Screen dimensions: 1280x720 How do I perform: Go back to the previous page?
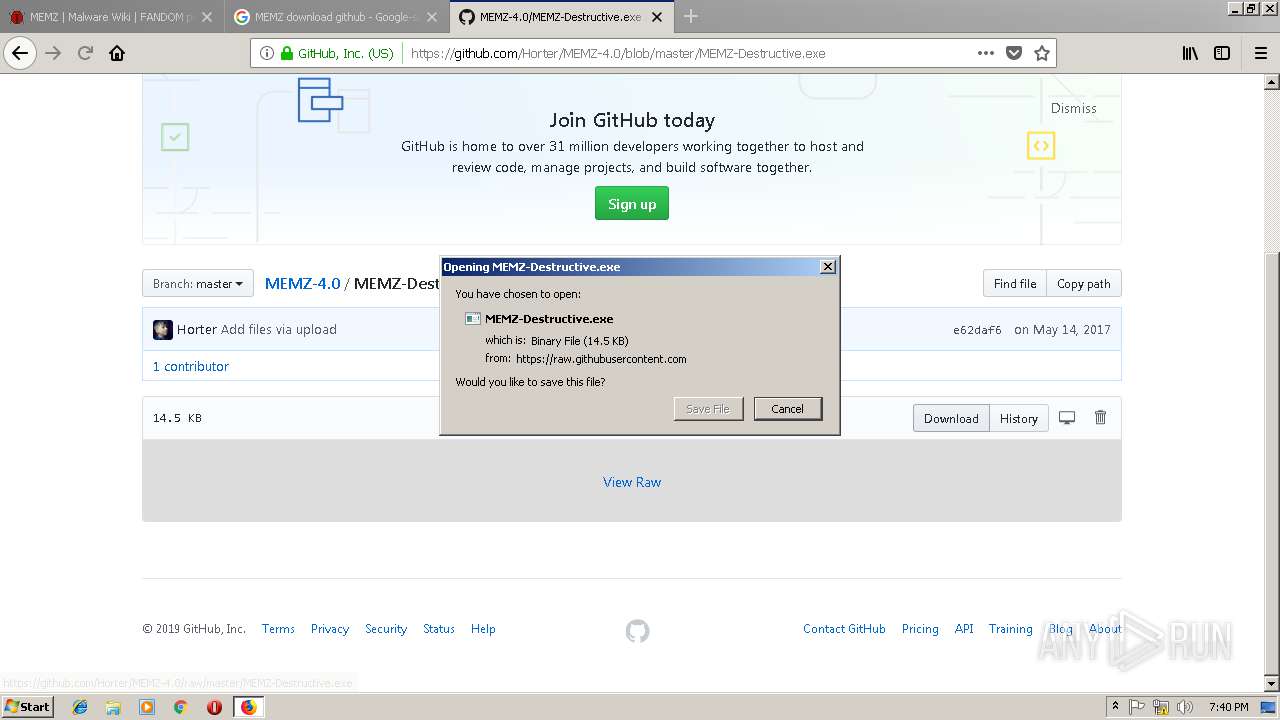[x=20, y=53]
